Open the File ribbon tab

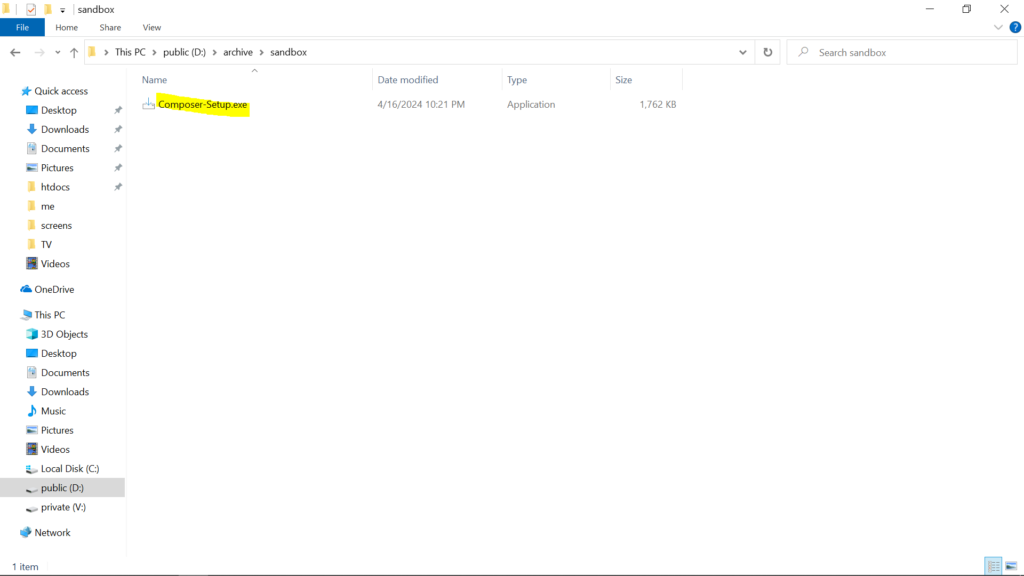(22, 27)
